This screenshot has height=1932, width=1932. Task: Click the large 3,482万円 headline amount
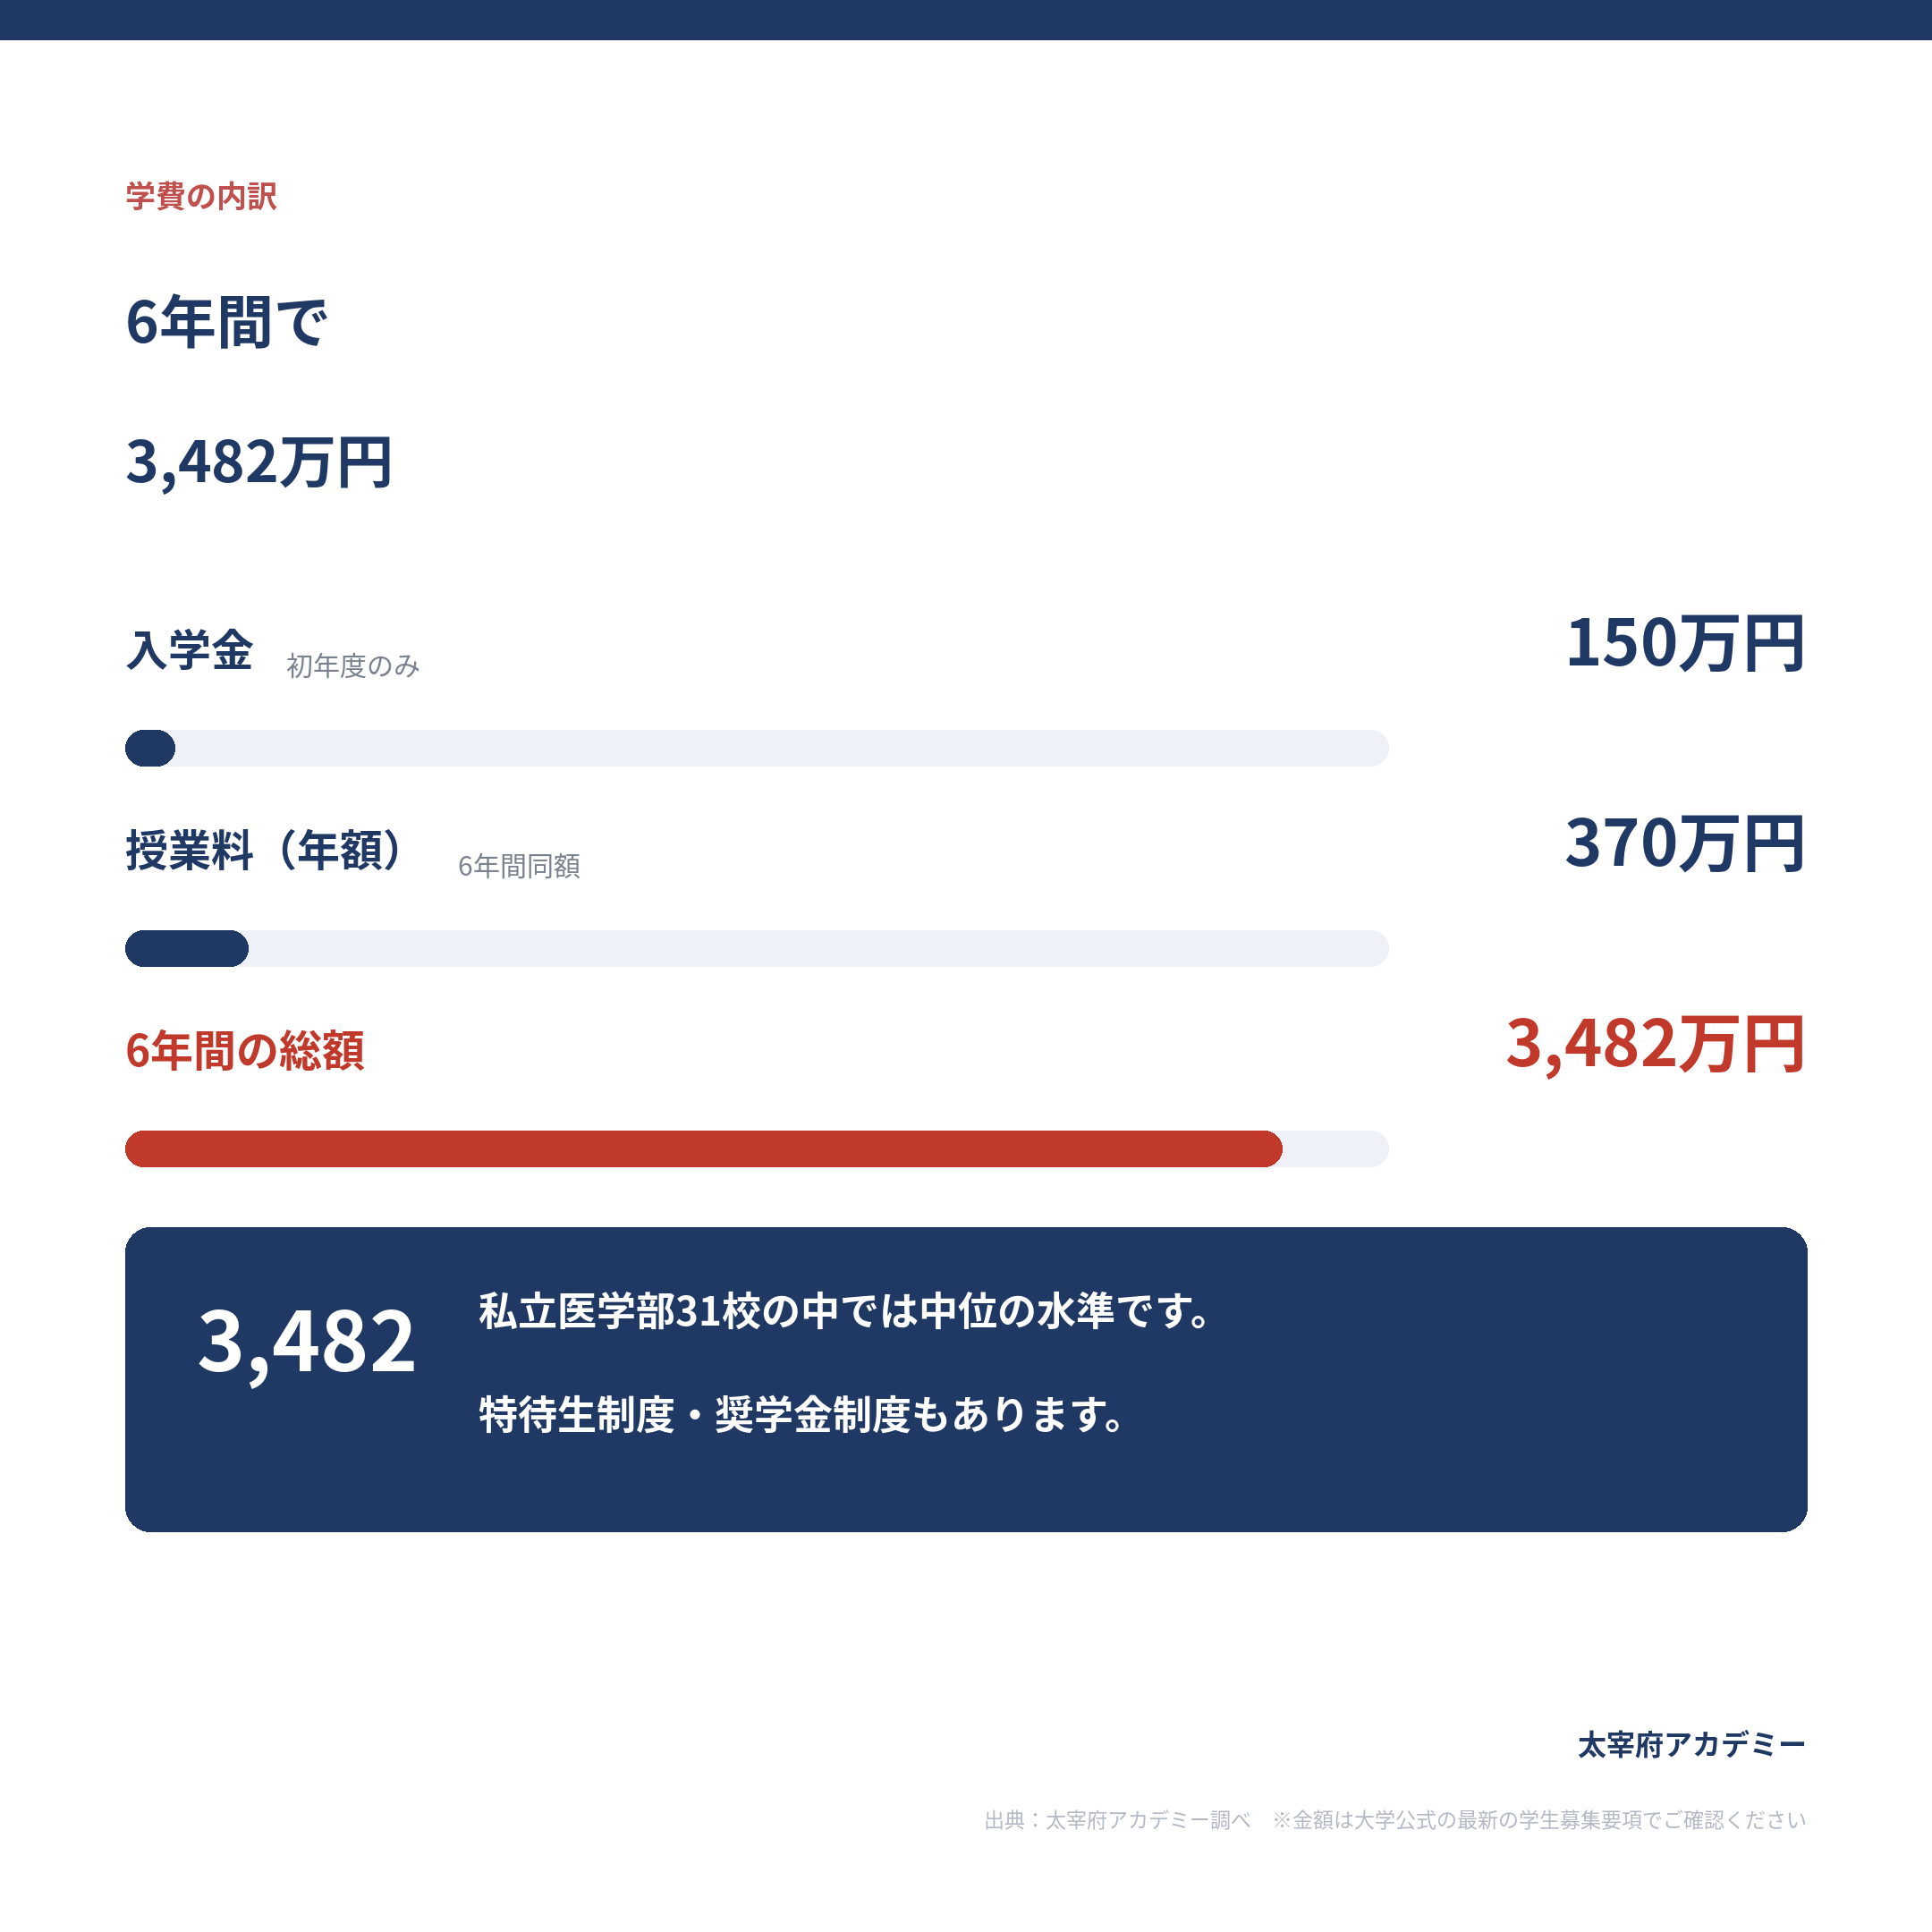[259, 462]
